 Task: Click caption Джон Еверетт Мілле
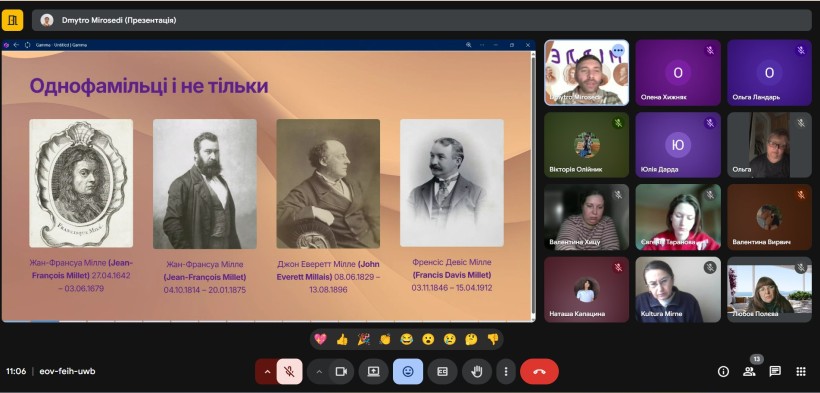(x=316, y=264)
